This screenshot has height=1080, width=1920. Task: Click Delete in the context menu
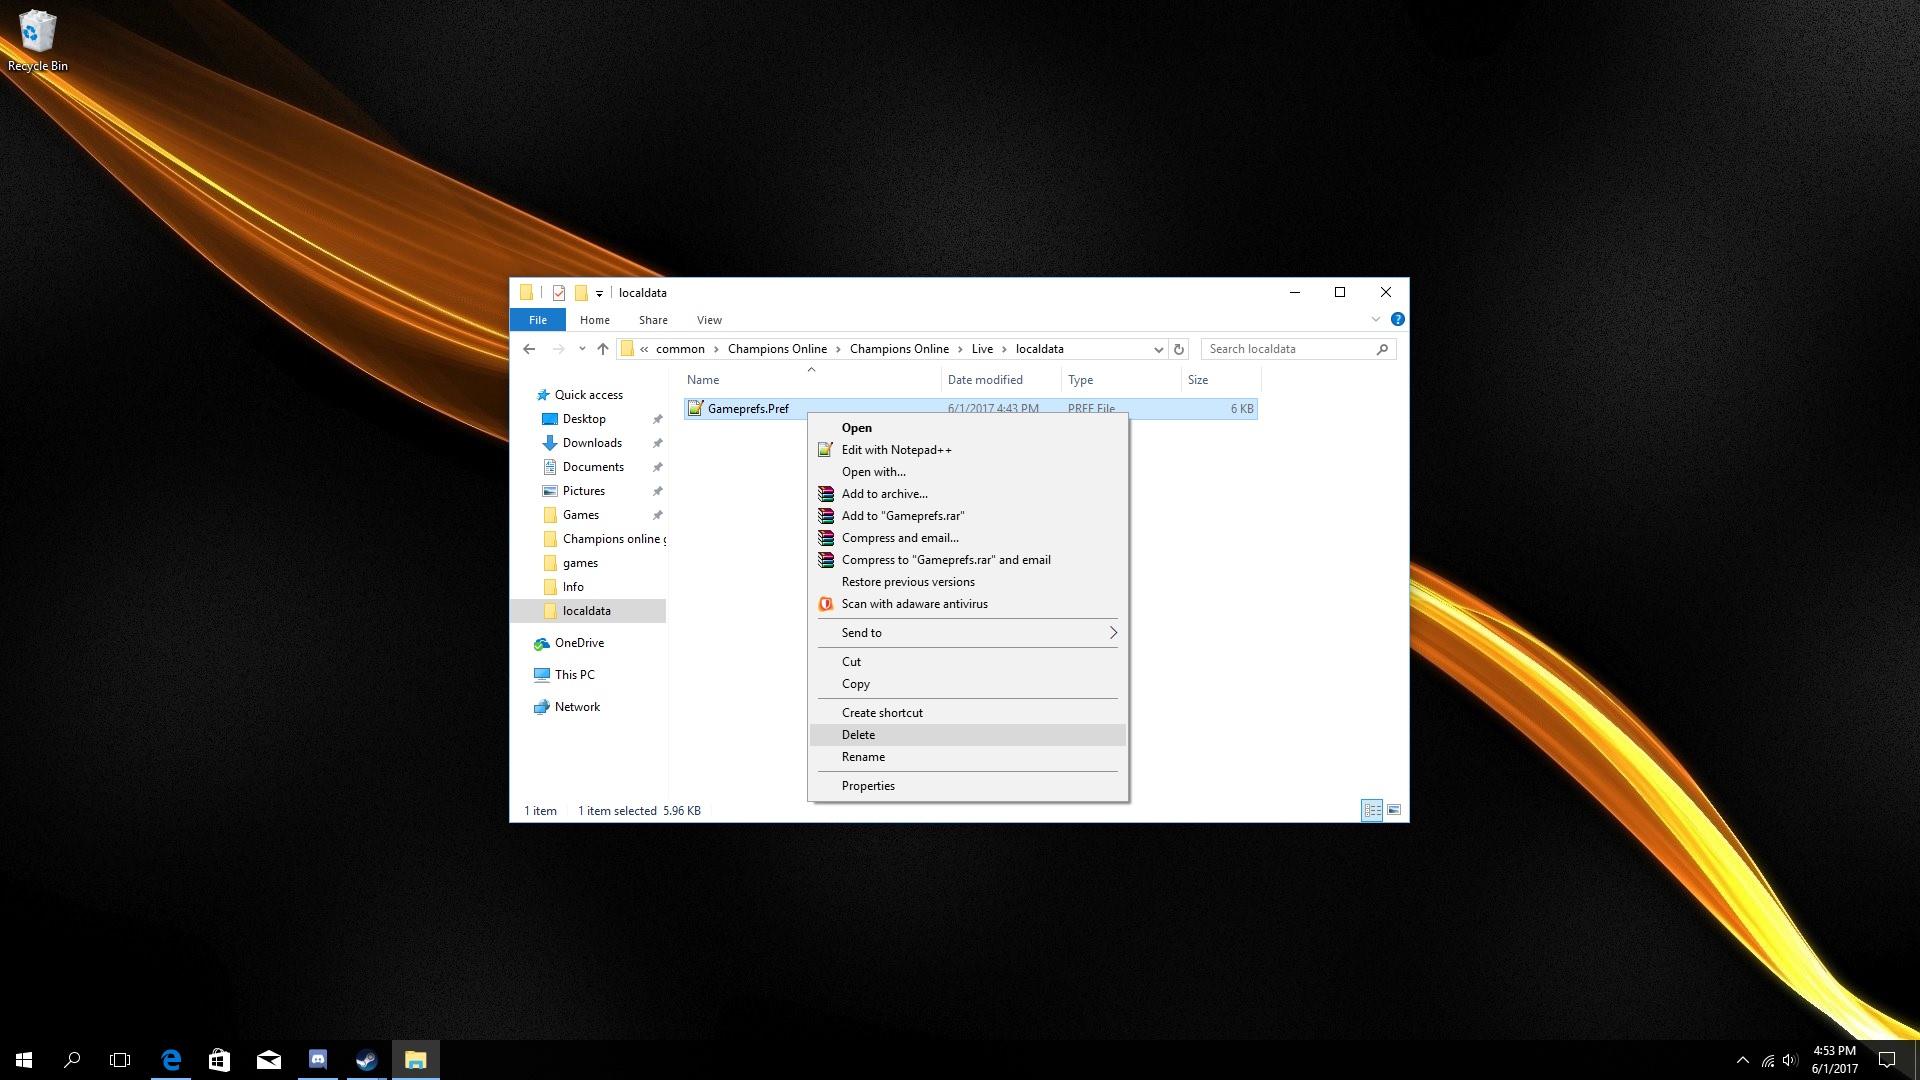click(858, 735)
